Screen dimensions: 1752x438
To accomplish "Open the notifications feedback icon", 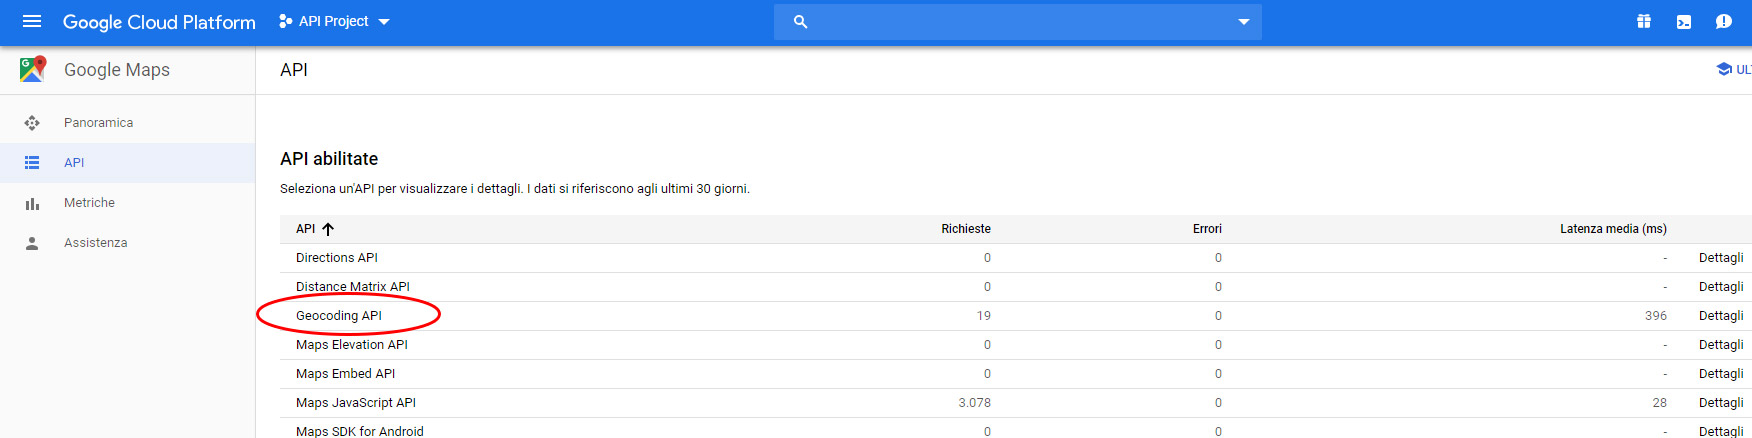I will (1723, 21).
